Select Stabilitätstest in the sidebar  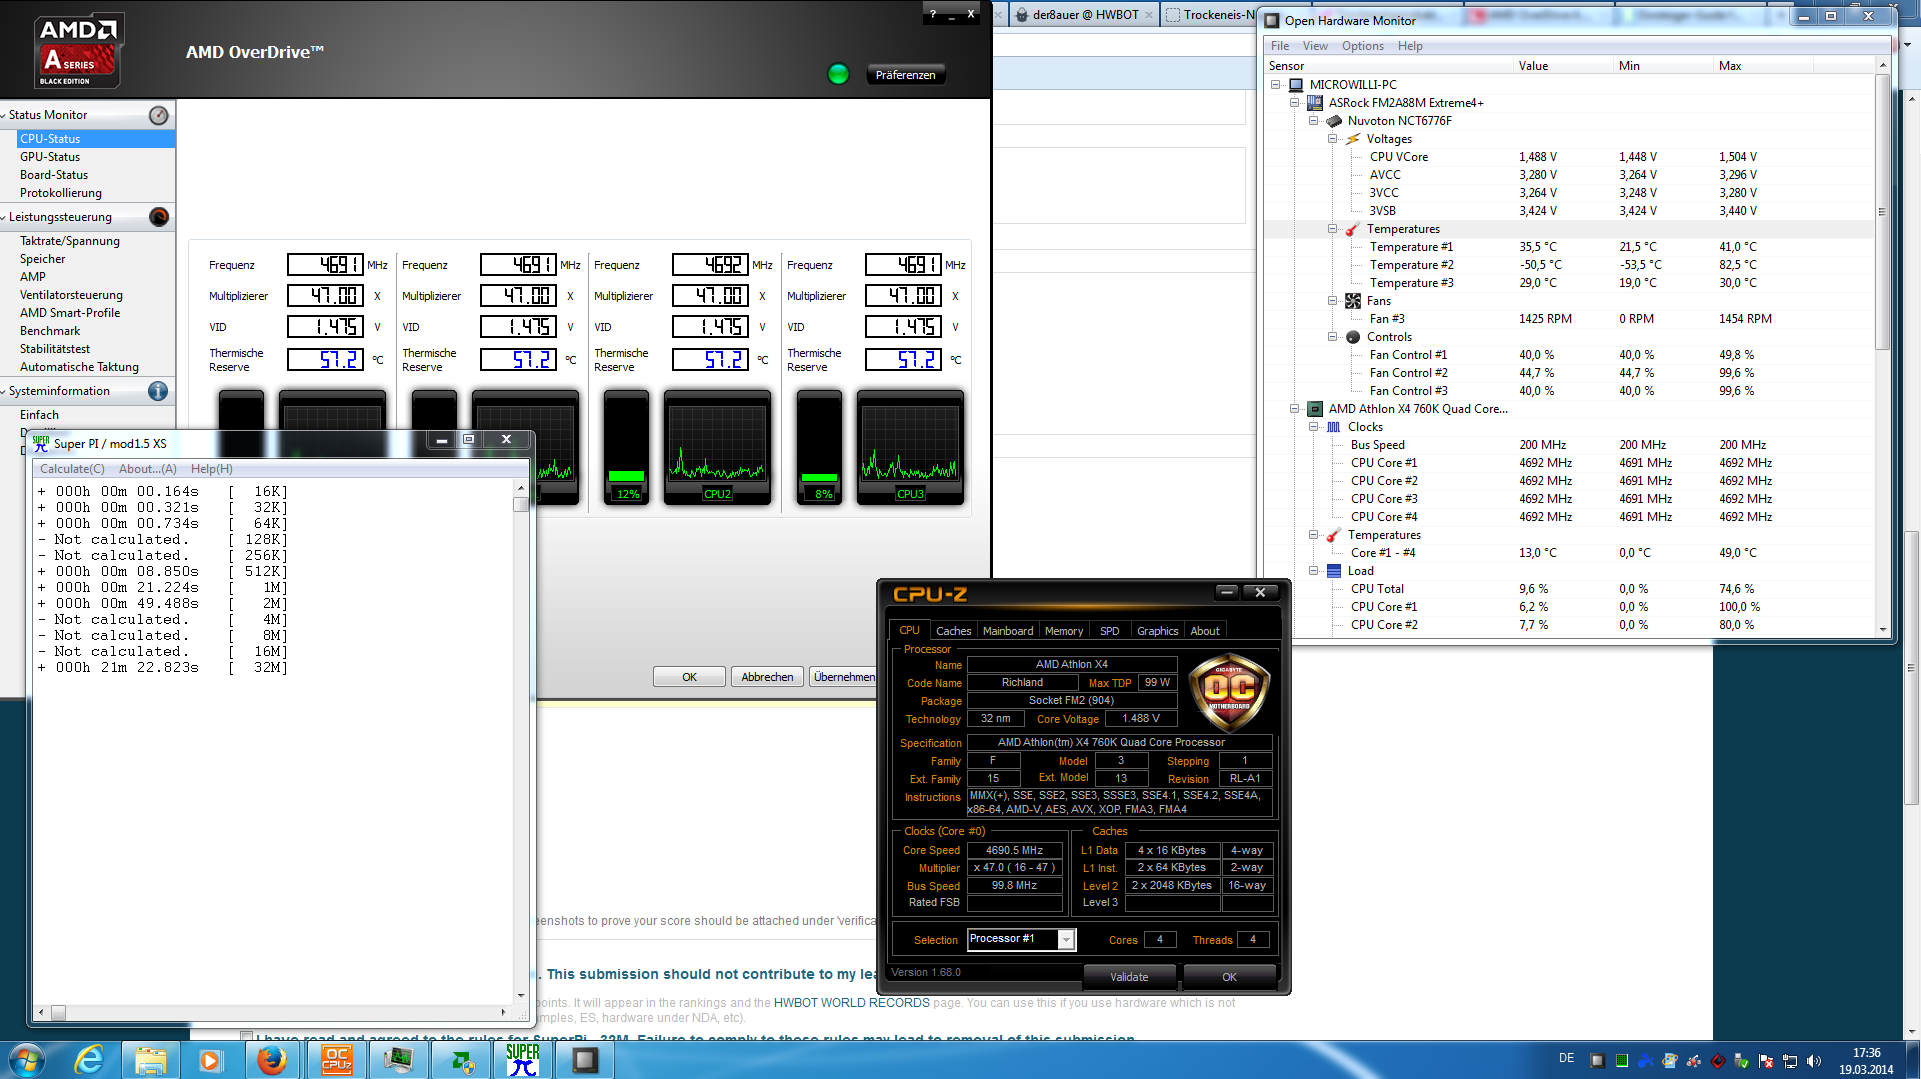55,349
